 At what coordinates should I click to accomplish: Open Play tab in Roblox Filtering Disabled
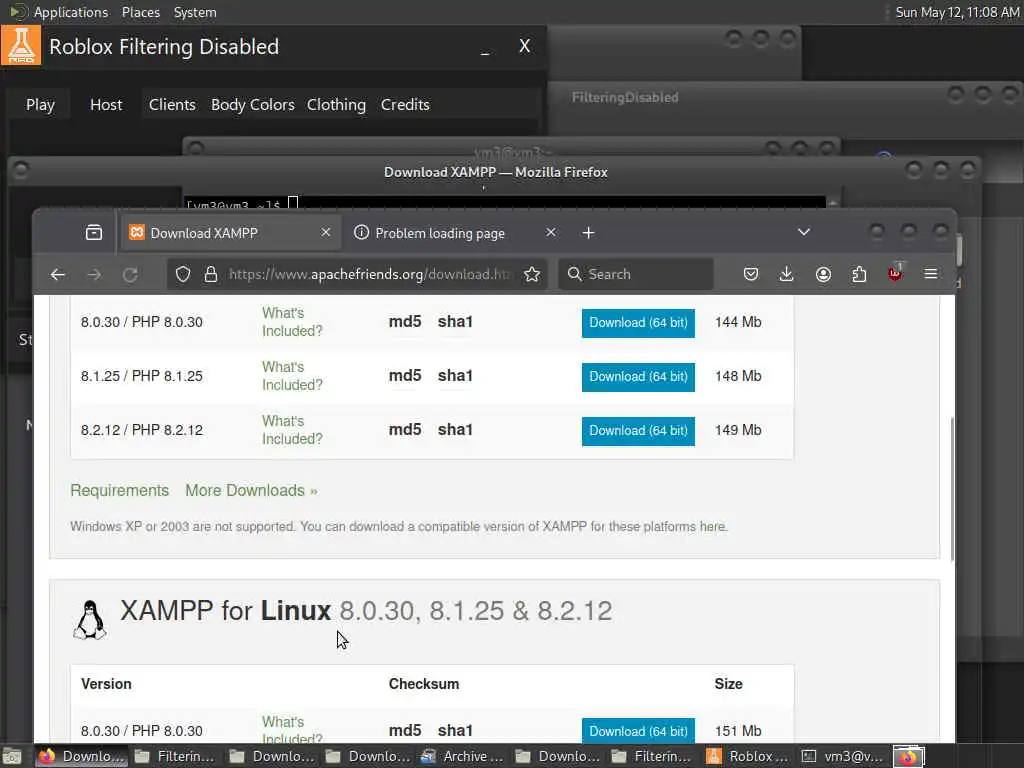(x=40, y=104)
